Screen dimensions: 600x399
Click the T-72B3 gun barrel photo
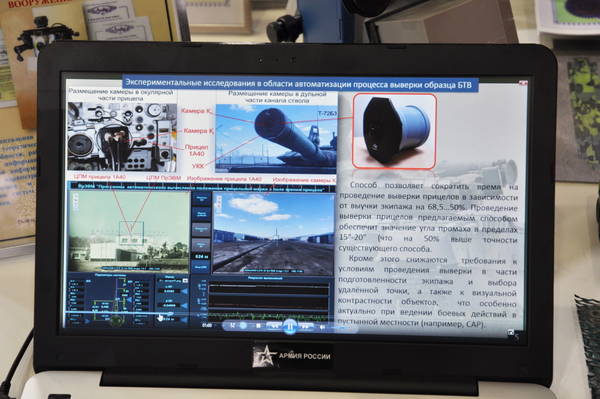(276, 138)
